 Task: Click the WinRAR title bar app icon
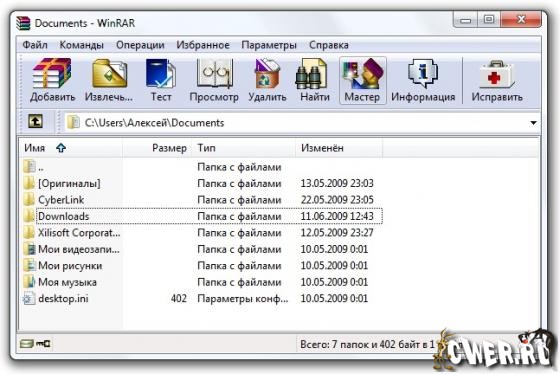(23, 23)
